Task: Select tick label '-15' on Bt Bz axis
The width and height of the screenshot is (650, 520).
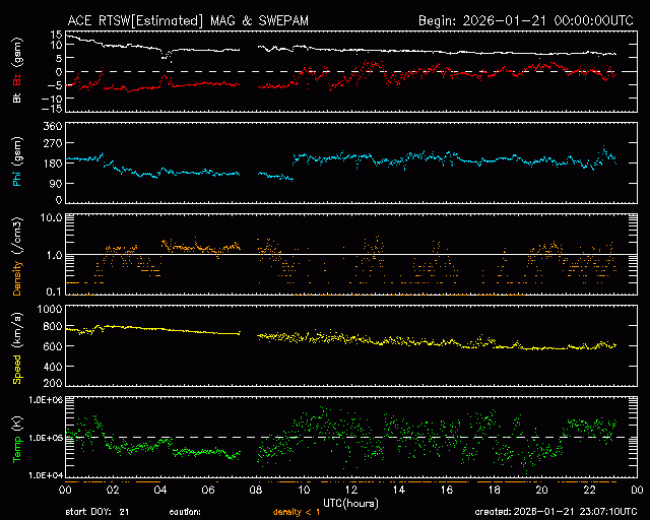Action: 51,109
